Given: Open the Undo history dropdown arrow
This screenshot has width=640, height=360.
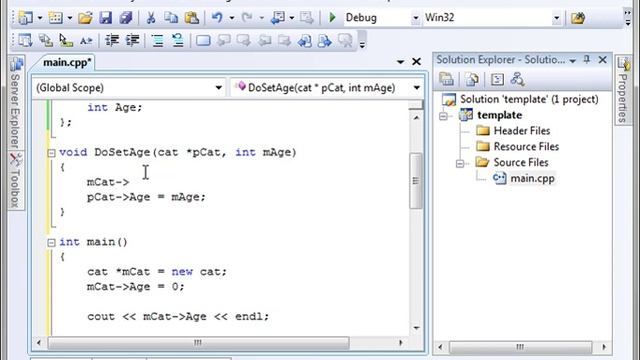Looking at the screenshot, I should pyautogui.click(x=231, y=18).
